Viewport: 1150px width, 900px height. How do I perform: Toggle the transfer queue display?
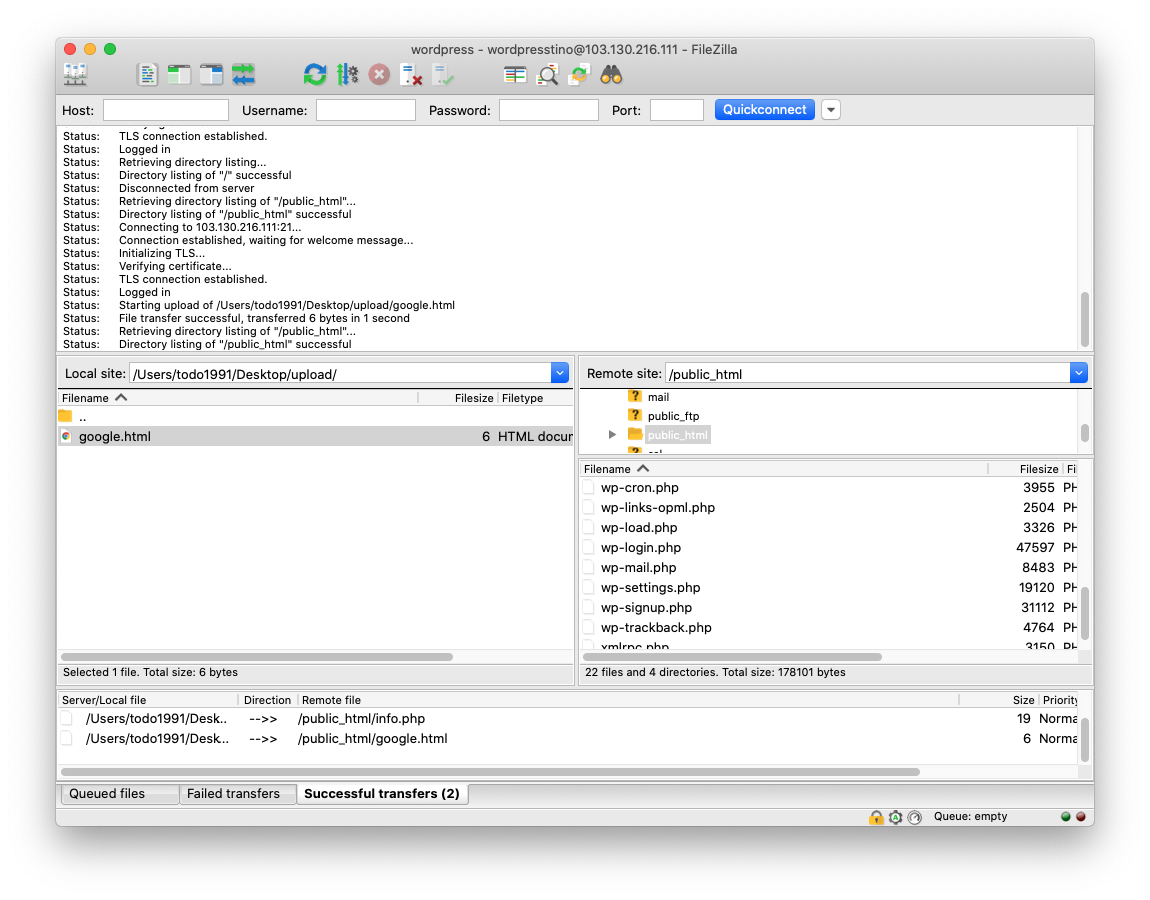(x=243, y=75)
